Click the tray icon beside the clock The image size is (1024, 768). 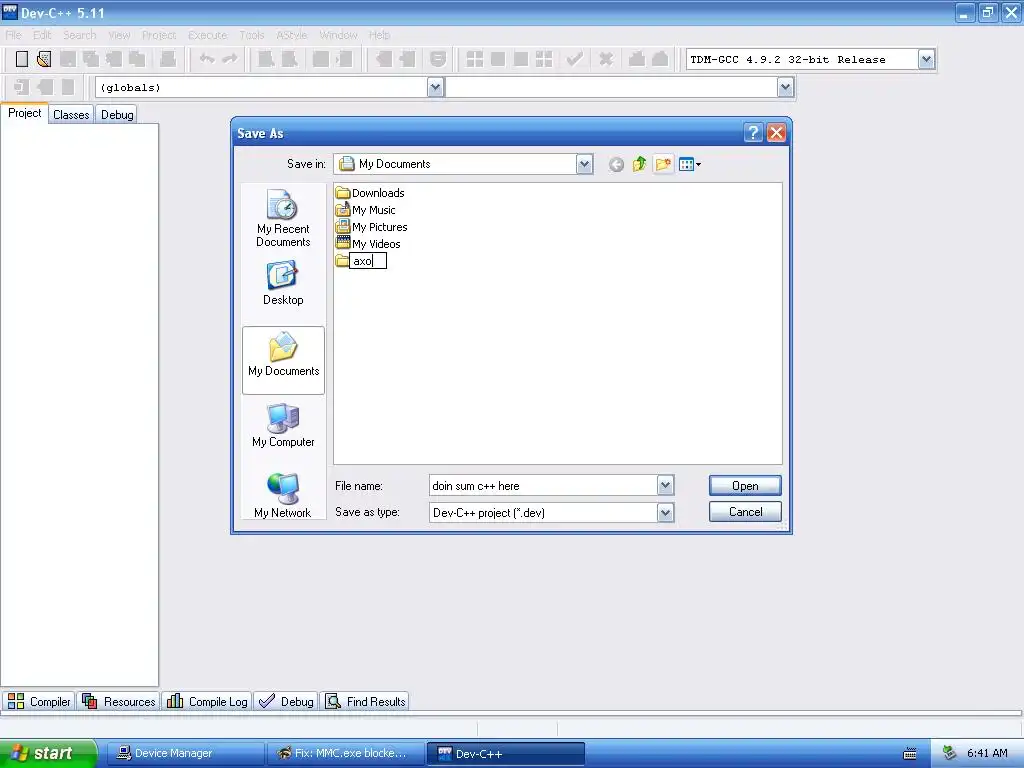click(950, 753)
